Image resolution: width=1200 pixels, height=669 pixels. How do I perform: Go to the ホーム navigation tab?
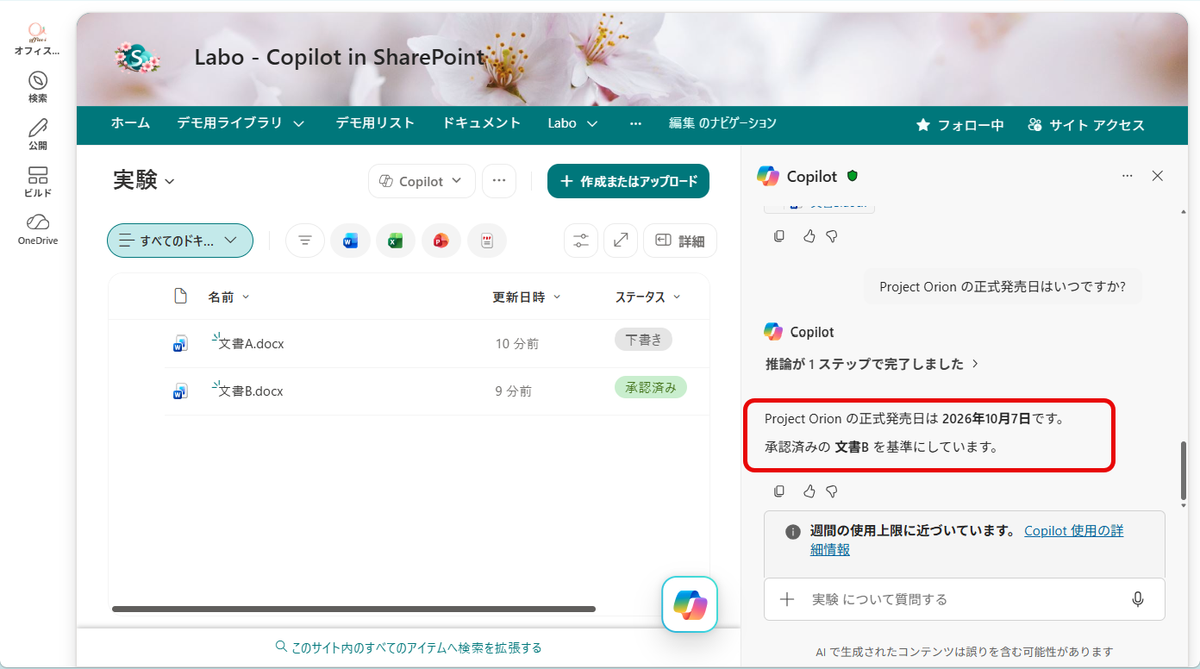(x=130, y=123)
